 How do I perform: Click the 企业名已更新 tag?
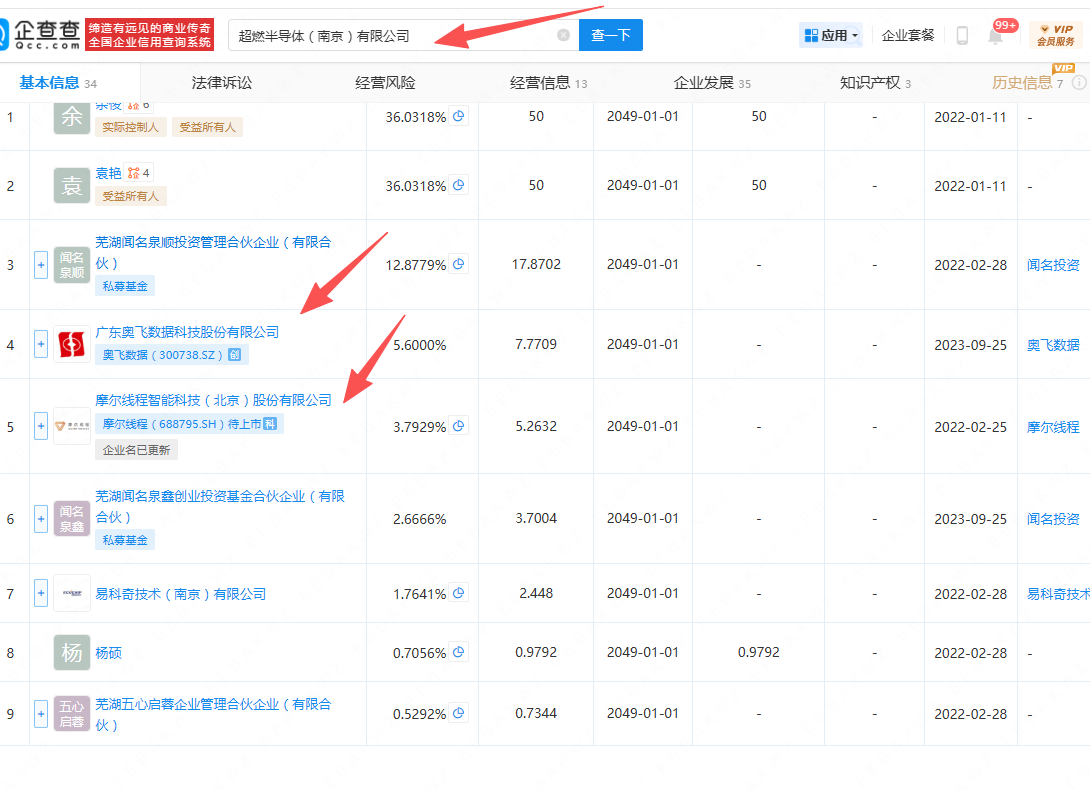tap(136, 450)
